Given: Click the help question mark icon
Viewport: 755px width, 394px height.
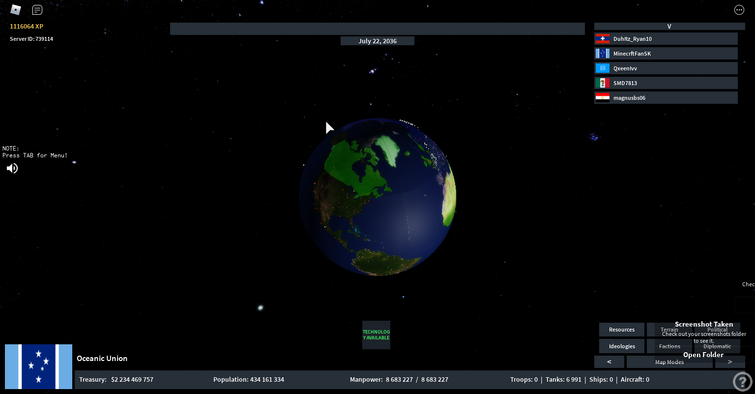Looking at the screenshot, I should [x=742, y=381].
